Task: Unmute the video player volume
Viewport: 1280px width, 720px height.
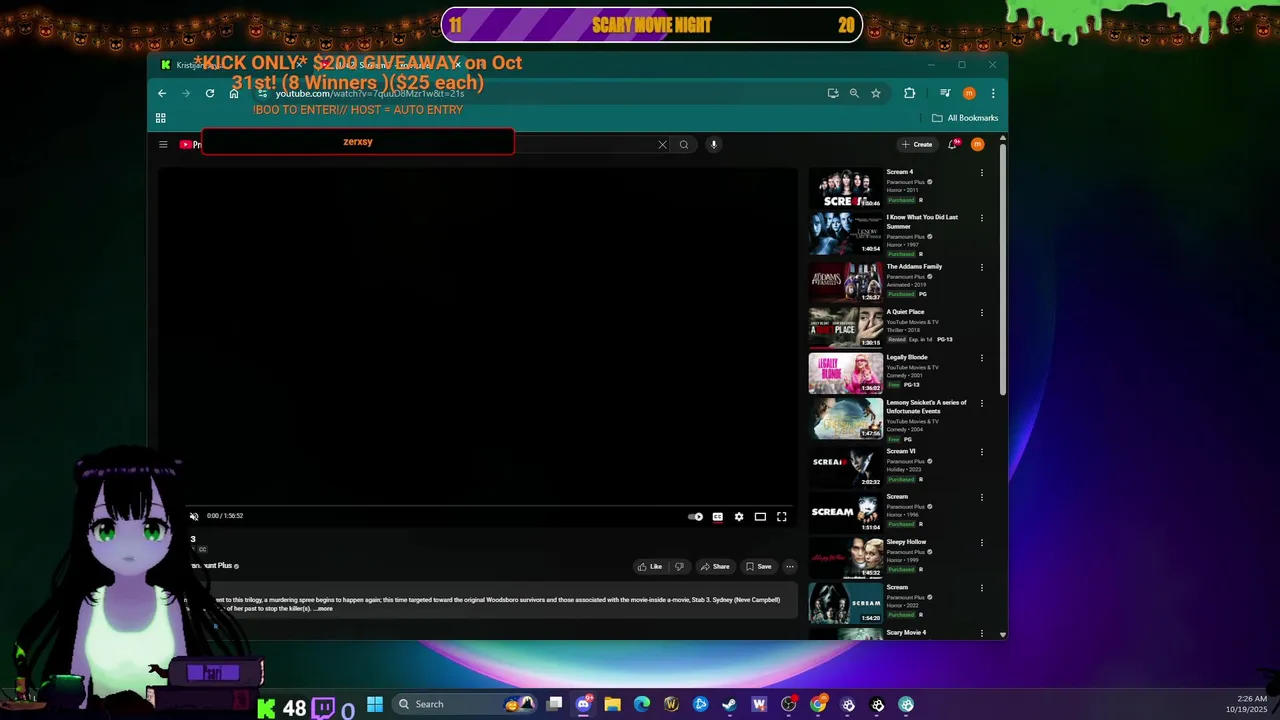Action: [194, 516]
